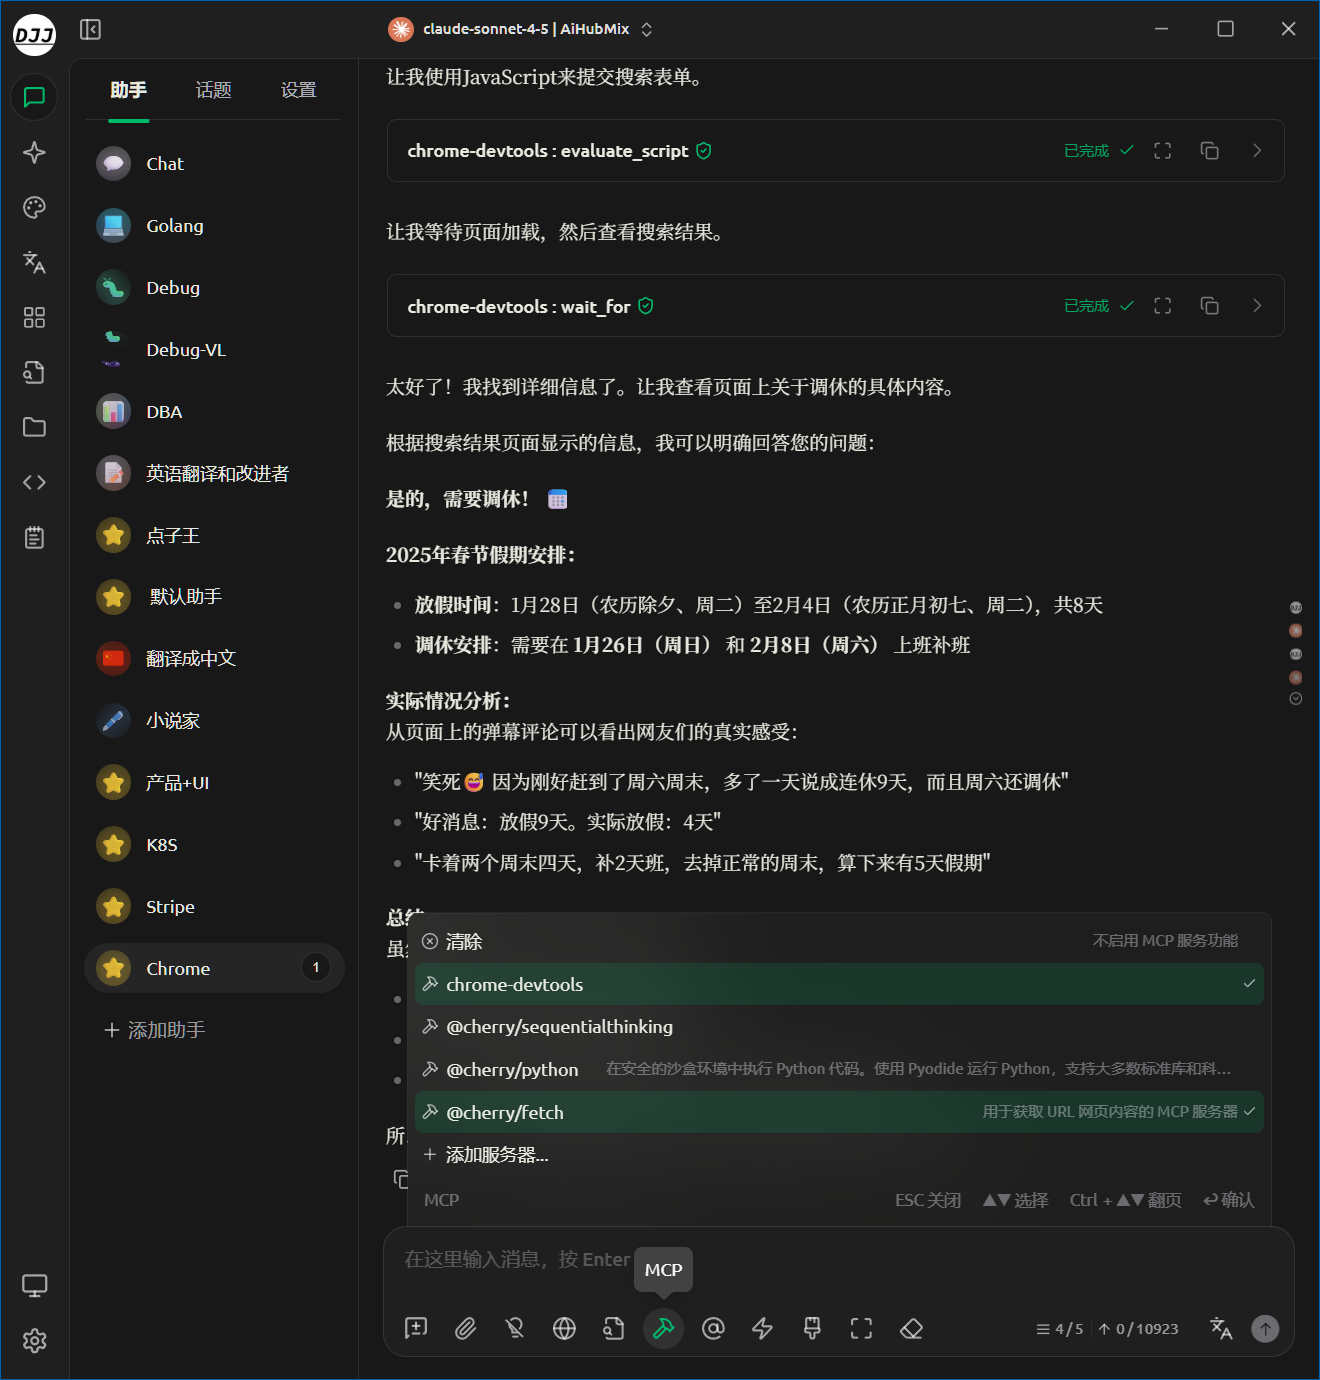Screen dimensions: 1320x1380
Task: Select the 英语翻译和改进者 assistant
Action: 214,474
